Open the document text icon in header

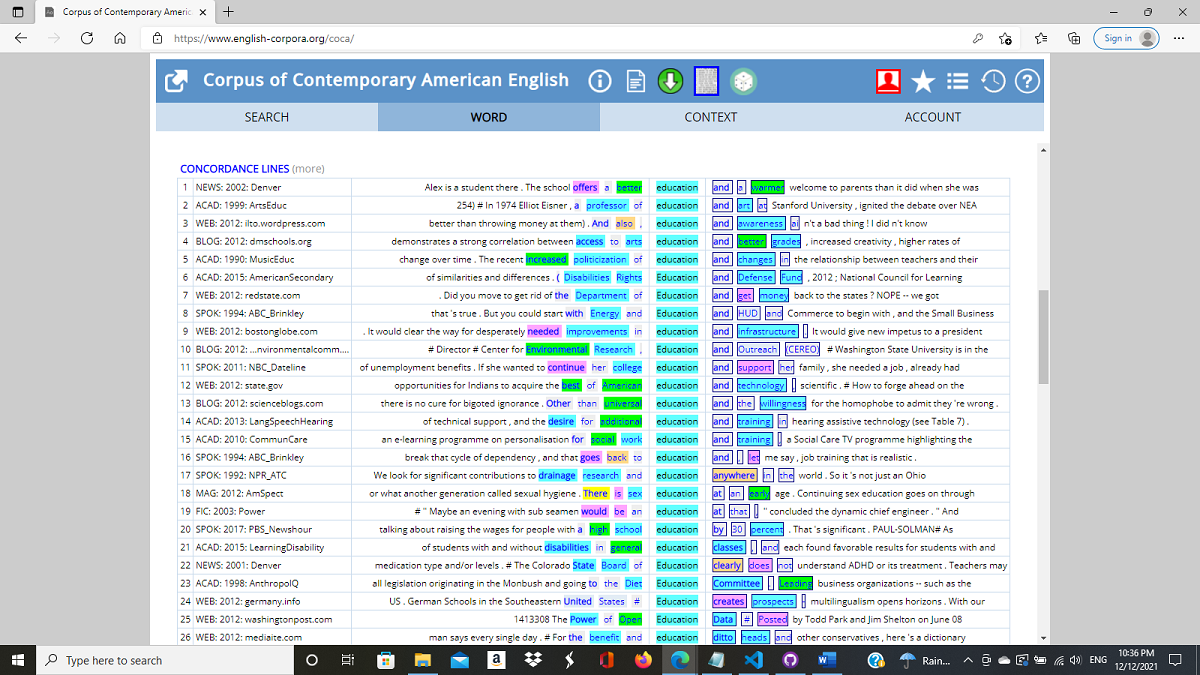point(635,81)
